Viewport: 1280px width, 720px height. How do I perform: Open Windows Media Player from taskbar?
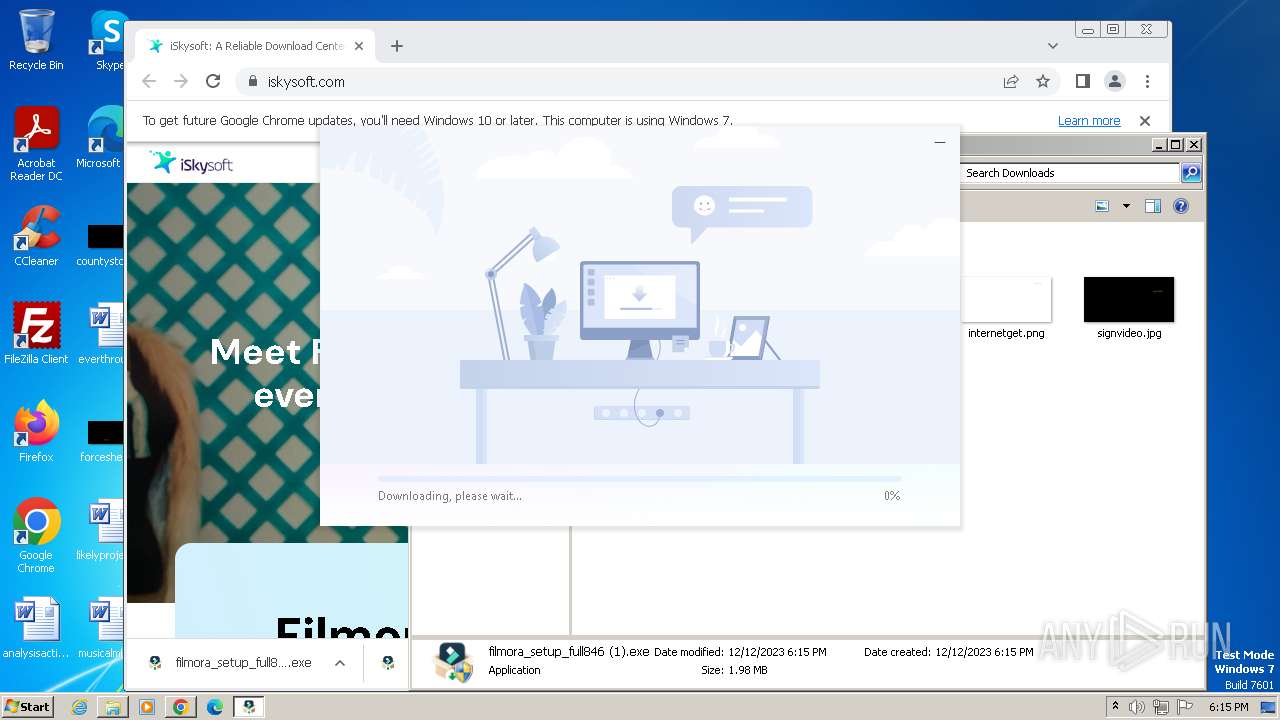coord(147,707)
